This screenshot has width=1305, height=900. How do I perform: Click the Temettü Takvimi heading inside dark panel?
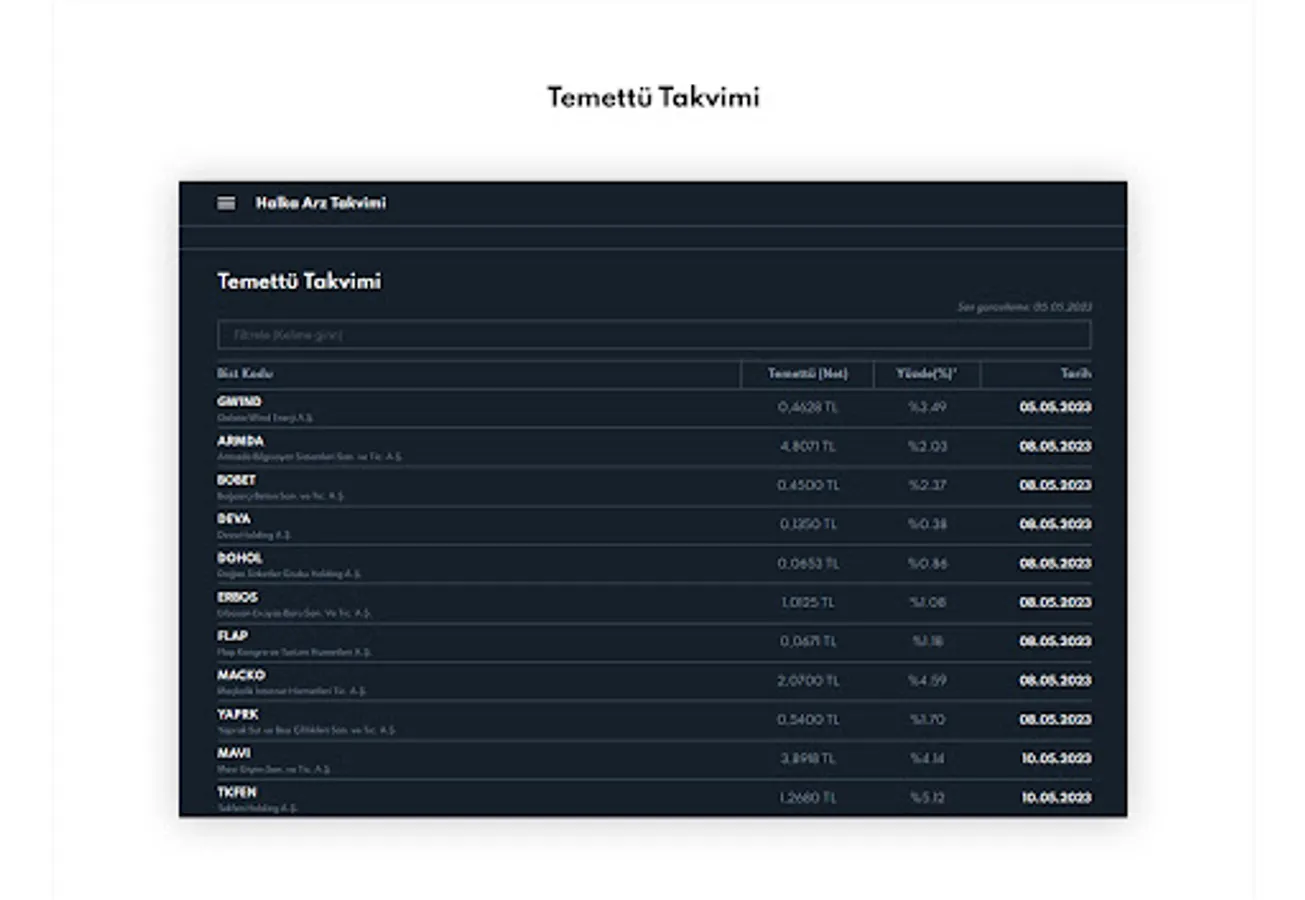299,281
